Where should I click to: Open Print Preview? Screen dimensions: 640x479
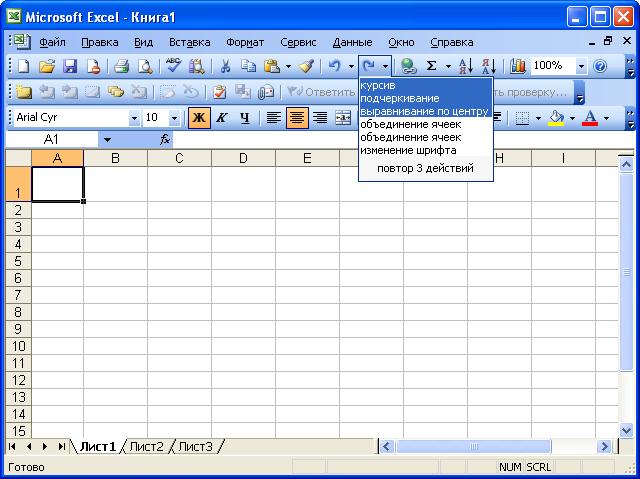point(145,66)
